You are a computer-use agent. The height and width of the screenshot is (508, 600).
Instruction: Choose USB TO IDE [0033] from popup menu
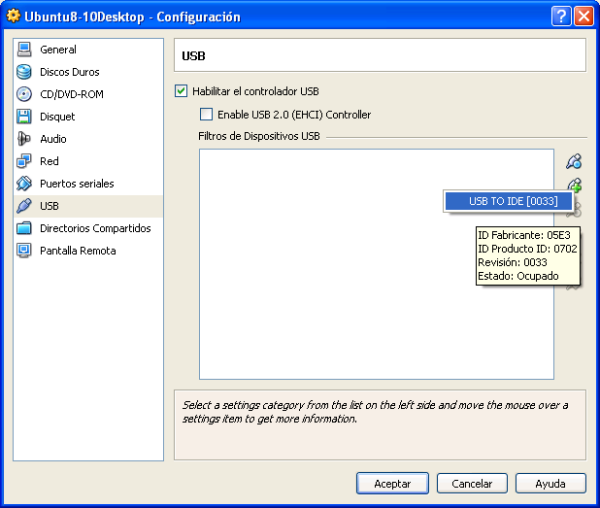512,202
